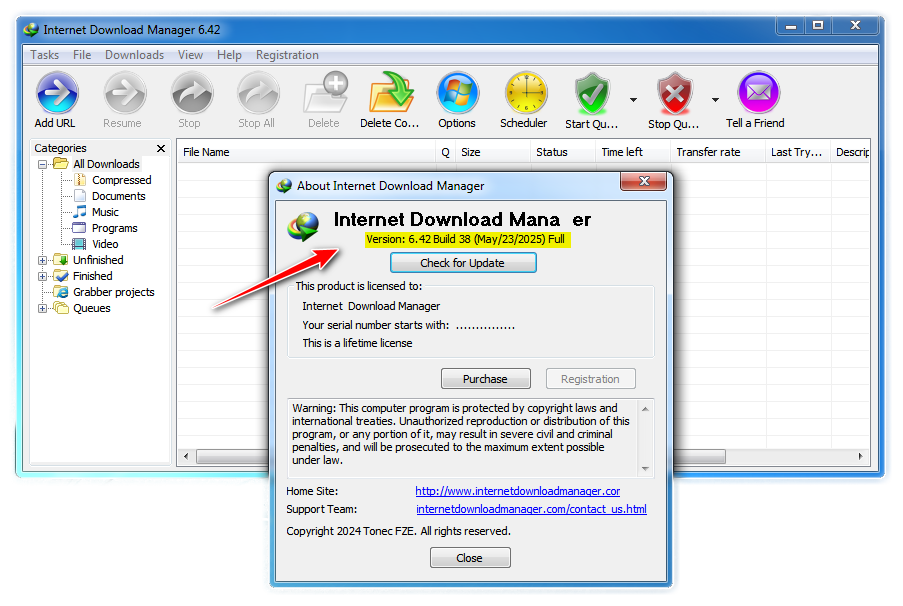Click warning text scroll down arrow
Image resolution: width=903 pixels, height=606 pixels.
click(645, 469)
